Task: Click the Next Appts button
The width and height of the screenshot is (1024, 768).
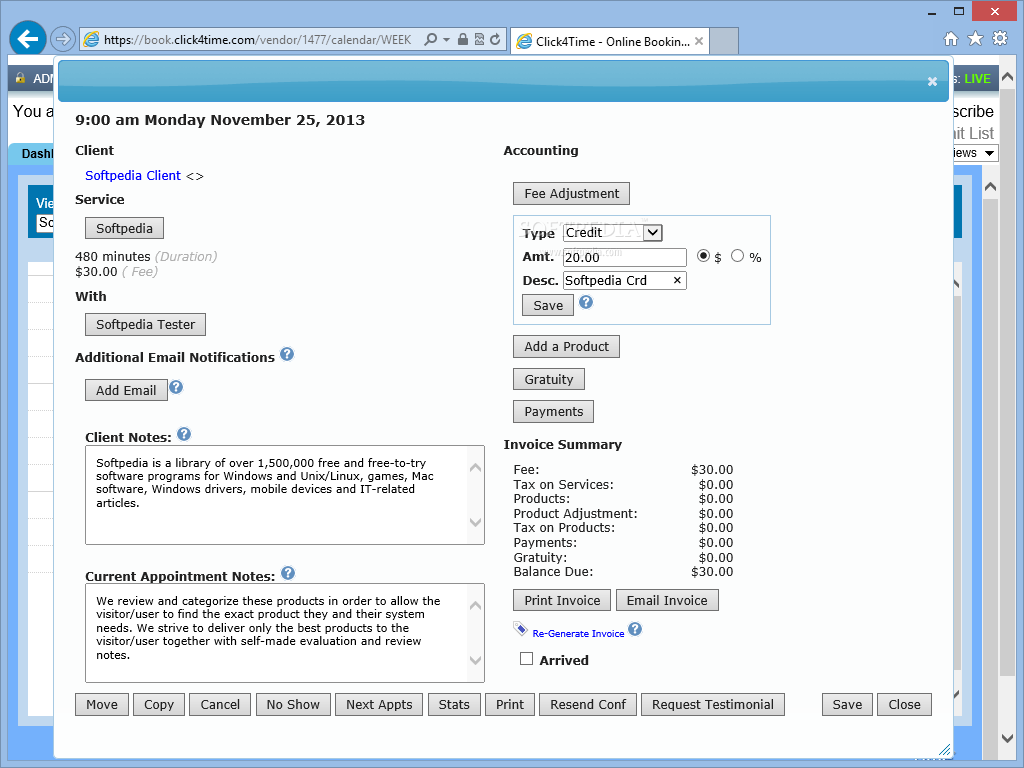Action: 379,705
